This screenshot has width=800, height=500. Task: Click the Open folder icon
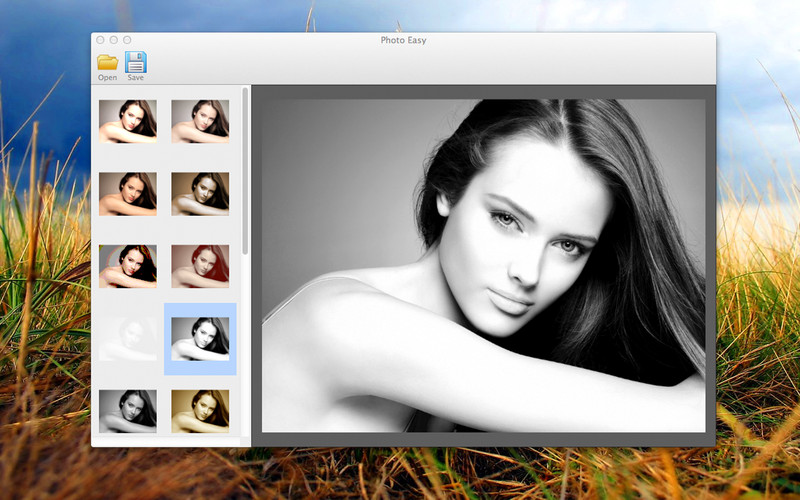(107, 63)
